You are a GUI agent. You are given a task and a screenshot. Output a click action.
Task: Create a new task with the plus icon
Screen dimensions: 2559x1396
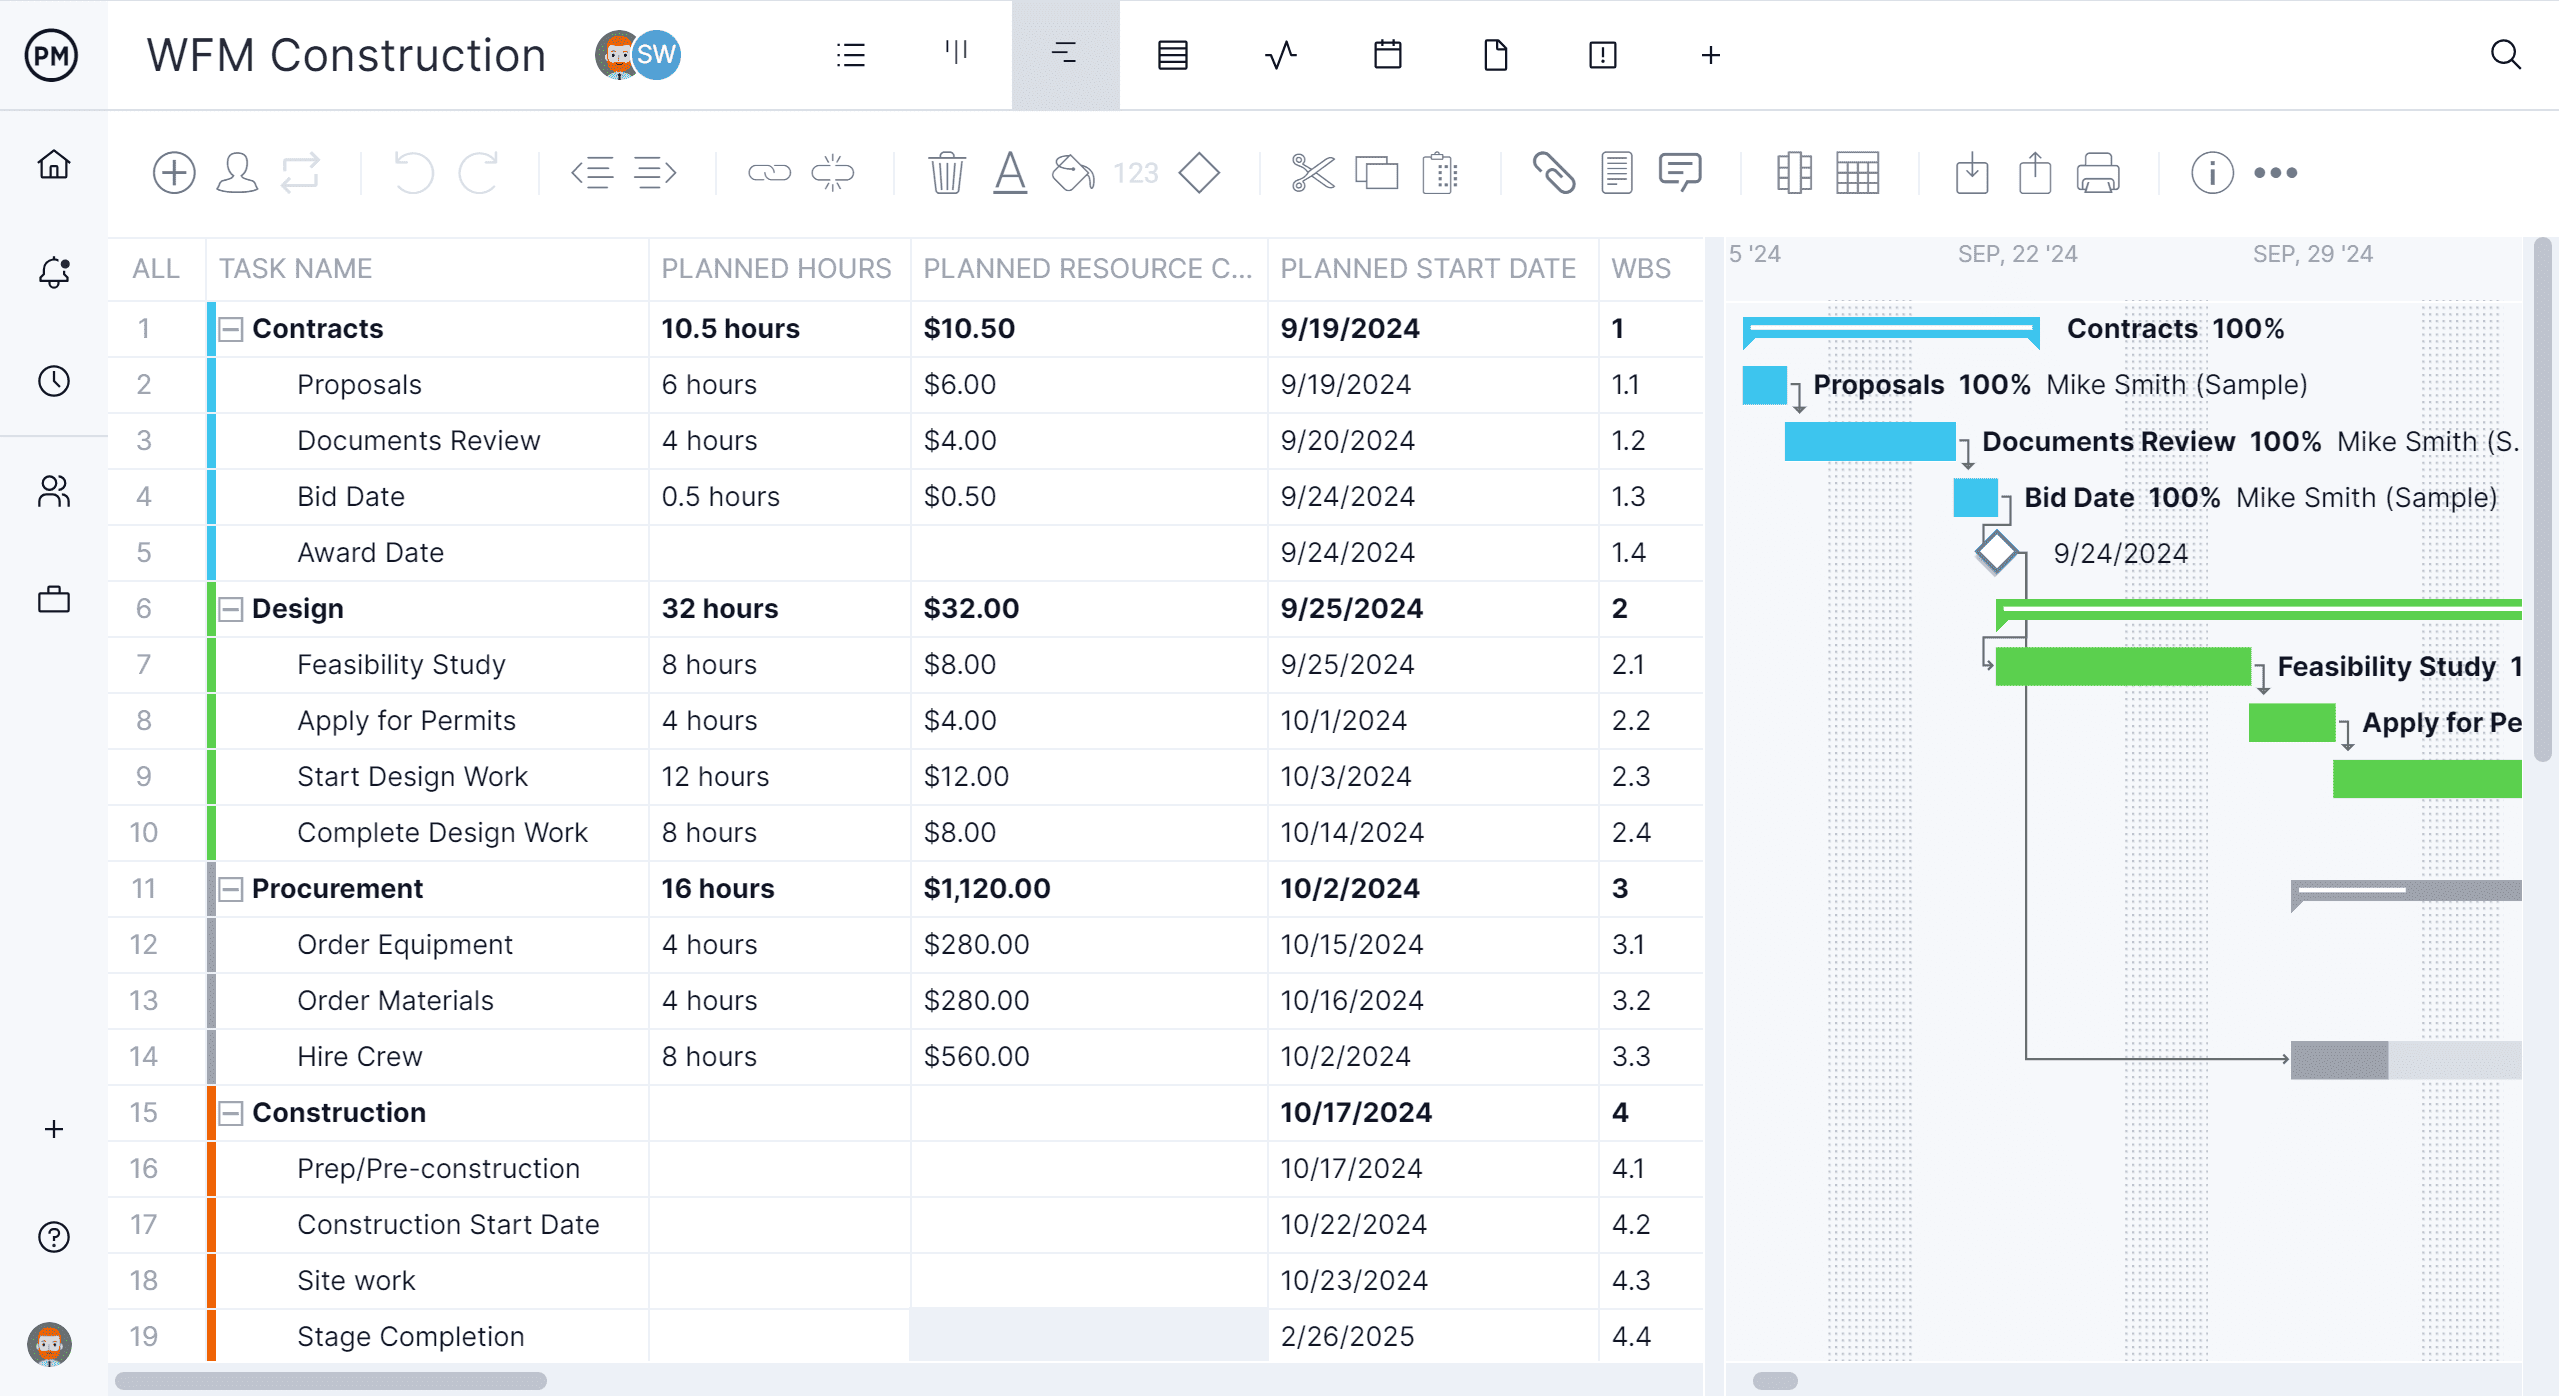point(174,172)
